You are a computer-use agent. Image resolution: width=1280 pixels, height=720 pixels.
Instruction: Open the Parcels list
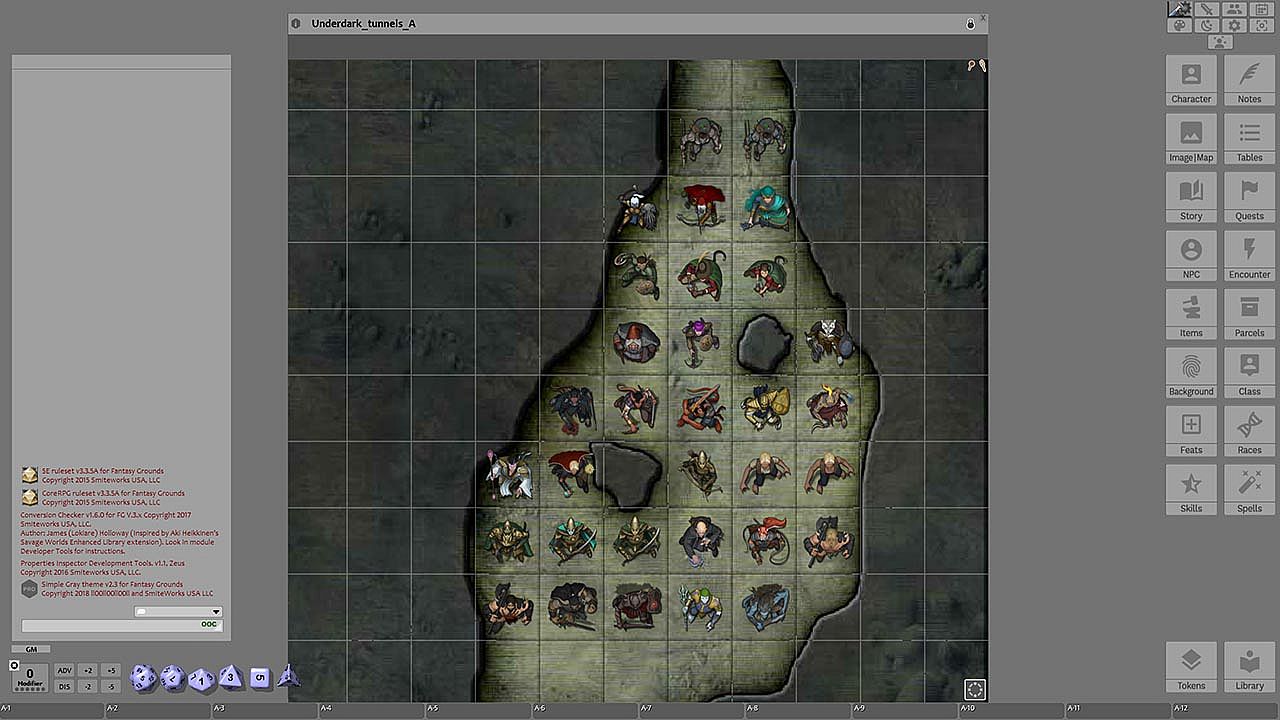[x=1249, y=314]
